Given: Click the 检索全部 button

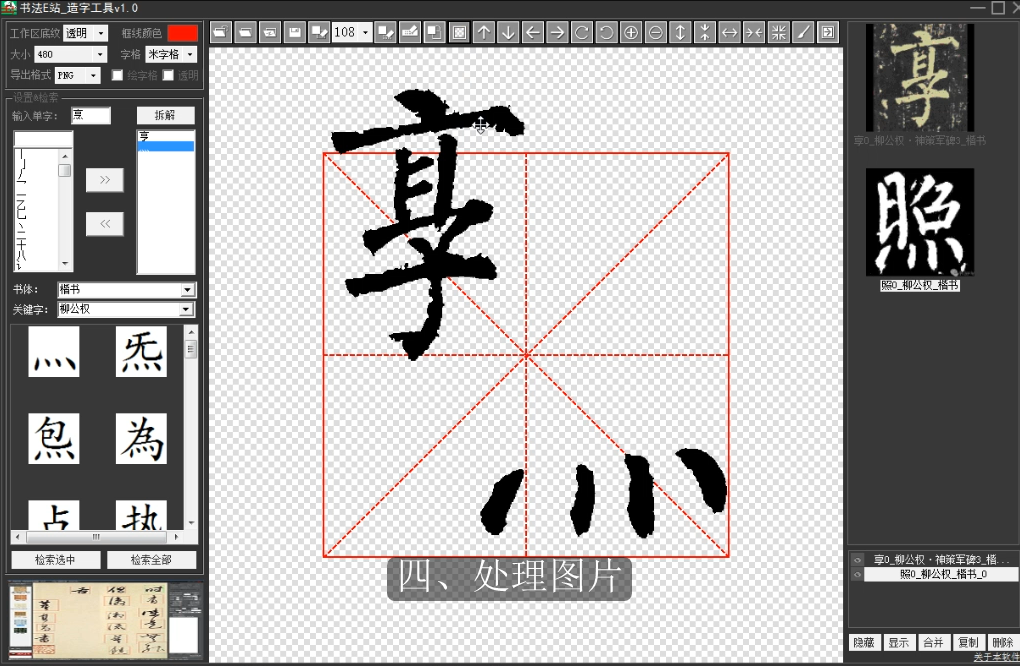Looking at the screenshot, I should [x=151, y=559].
